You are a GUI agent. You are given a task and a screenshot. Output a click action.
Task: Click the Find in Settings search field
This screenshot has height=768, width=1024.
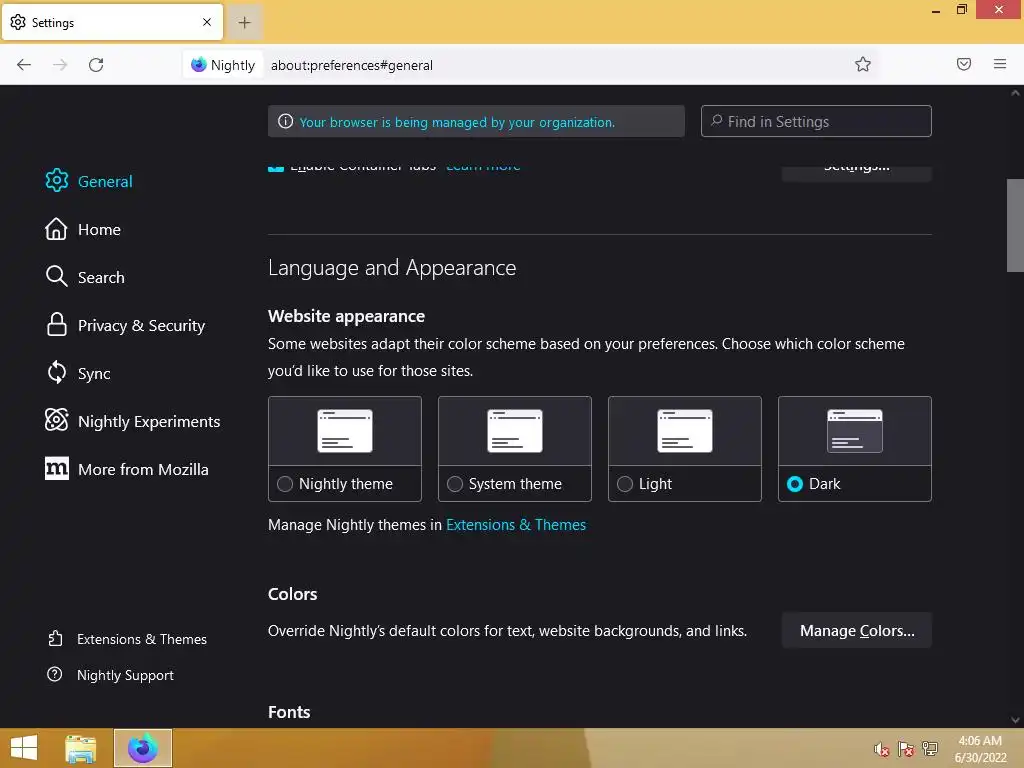click(816, 121)
